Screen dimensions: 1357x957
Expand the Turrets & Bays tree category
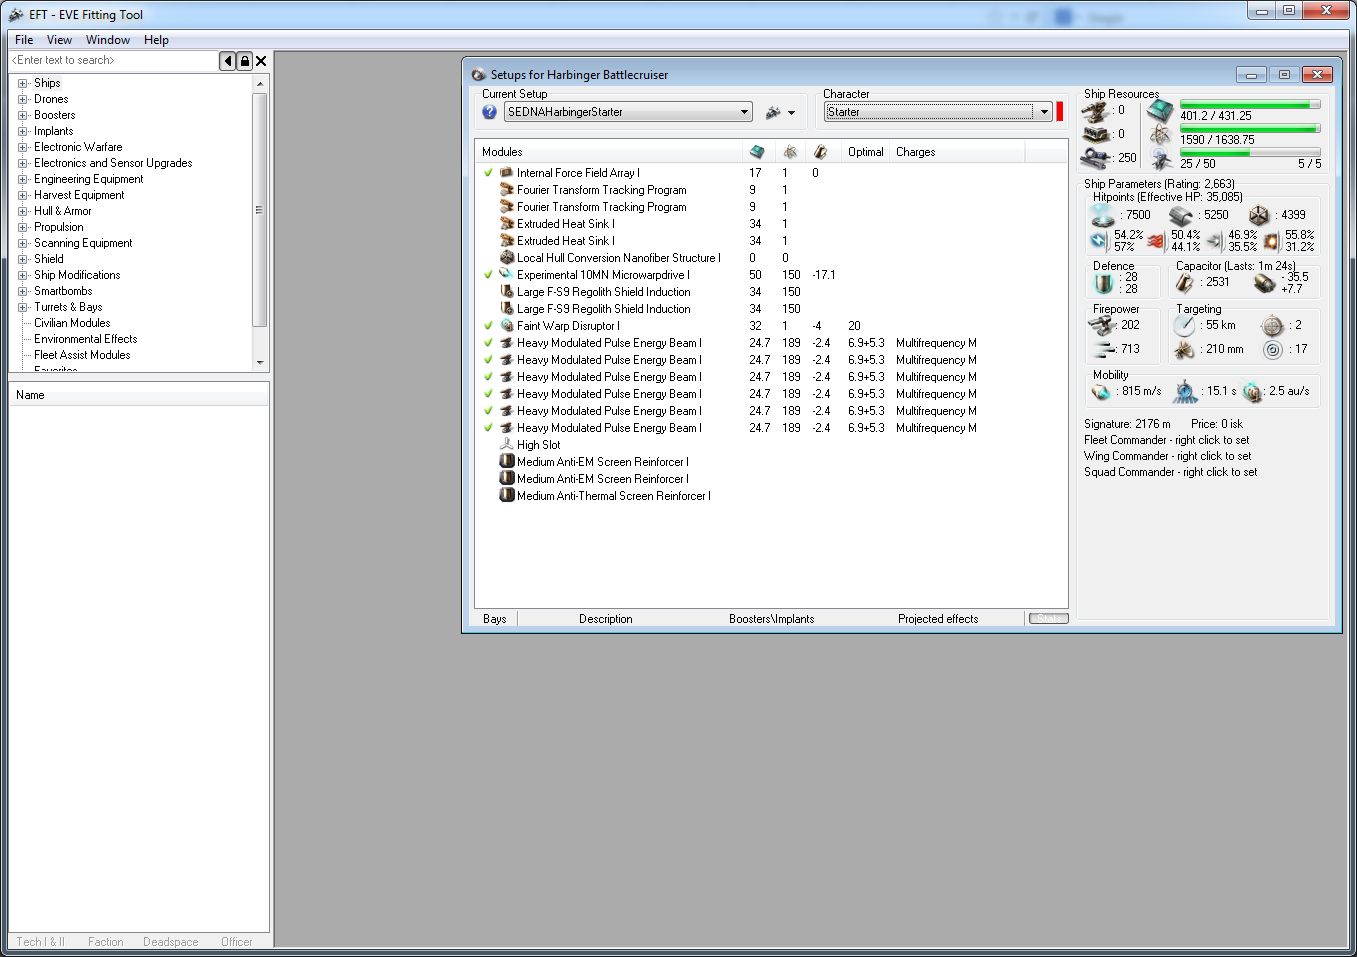[x=23, y=307]
